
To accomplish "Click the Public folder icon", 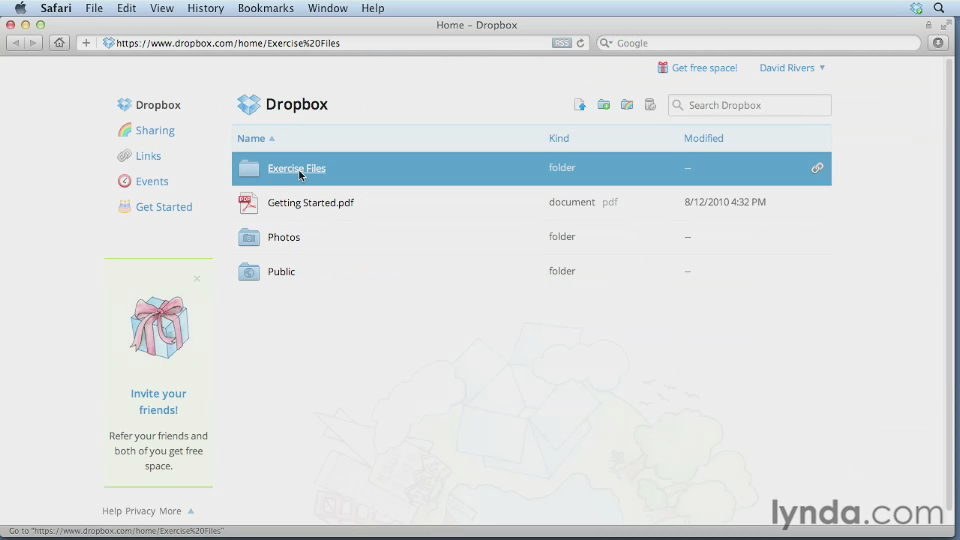I will (x=249, y=271).
